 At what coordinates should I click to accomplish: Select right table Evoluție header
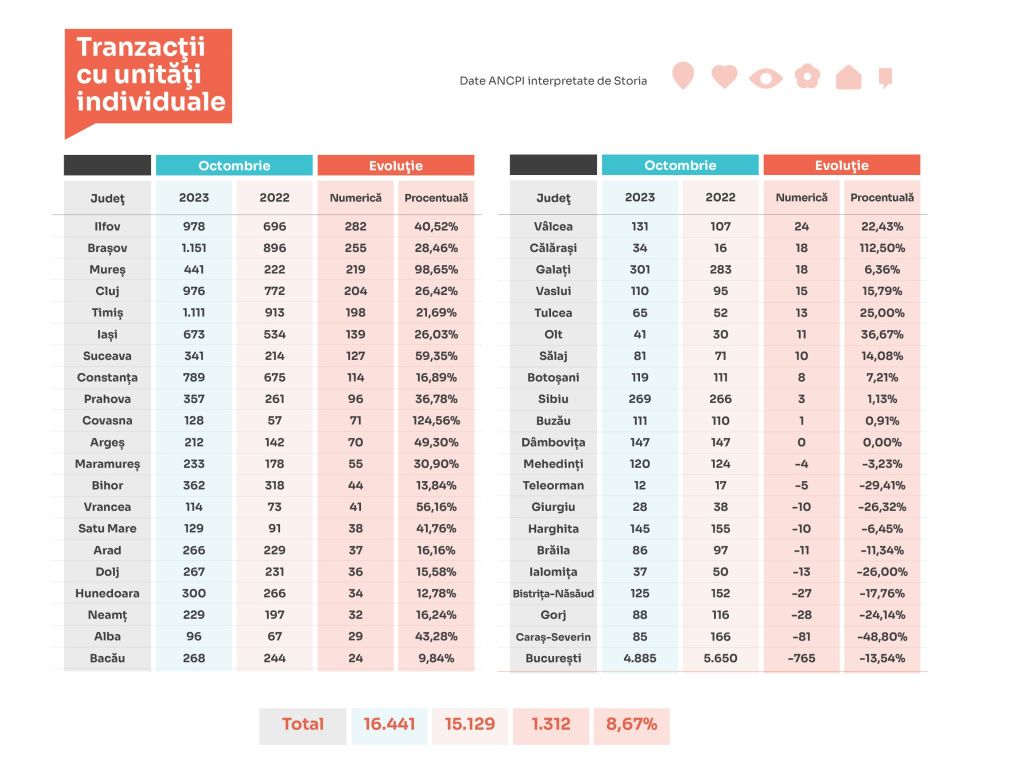pos(841,165)
